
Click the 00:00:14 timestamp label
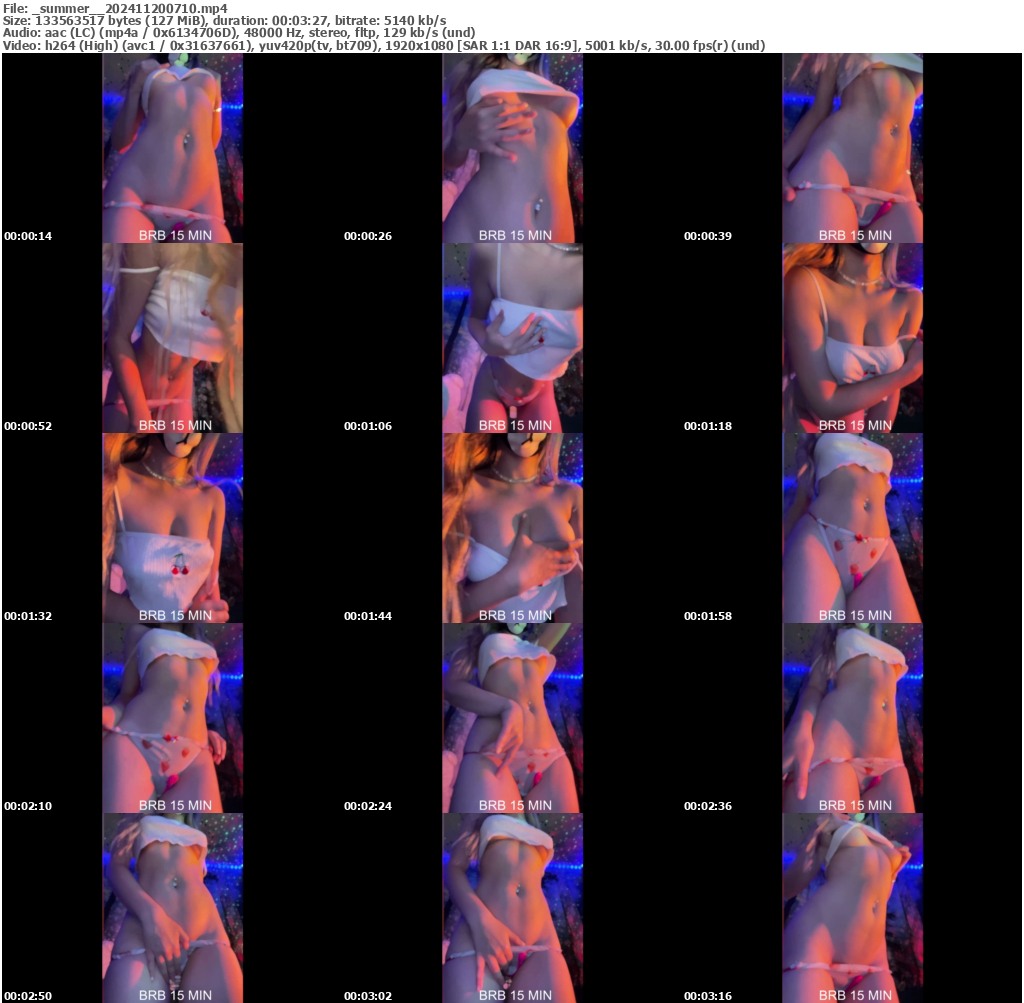point(28,236)
